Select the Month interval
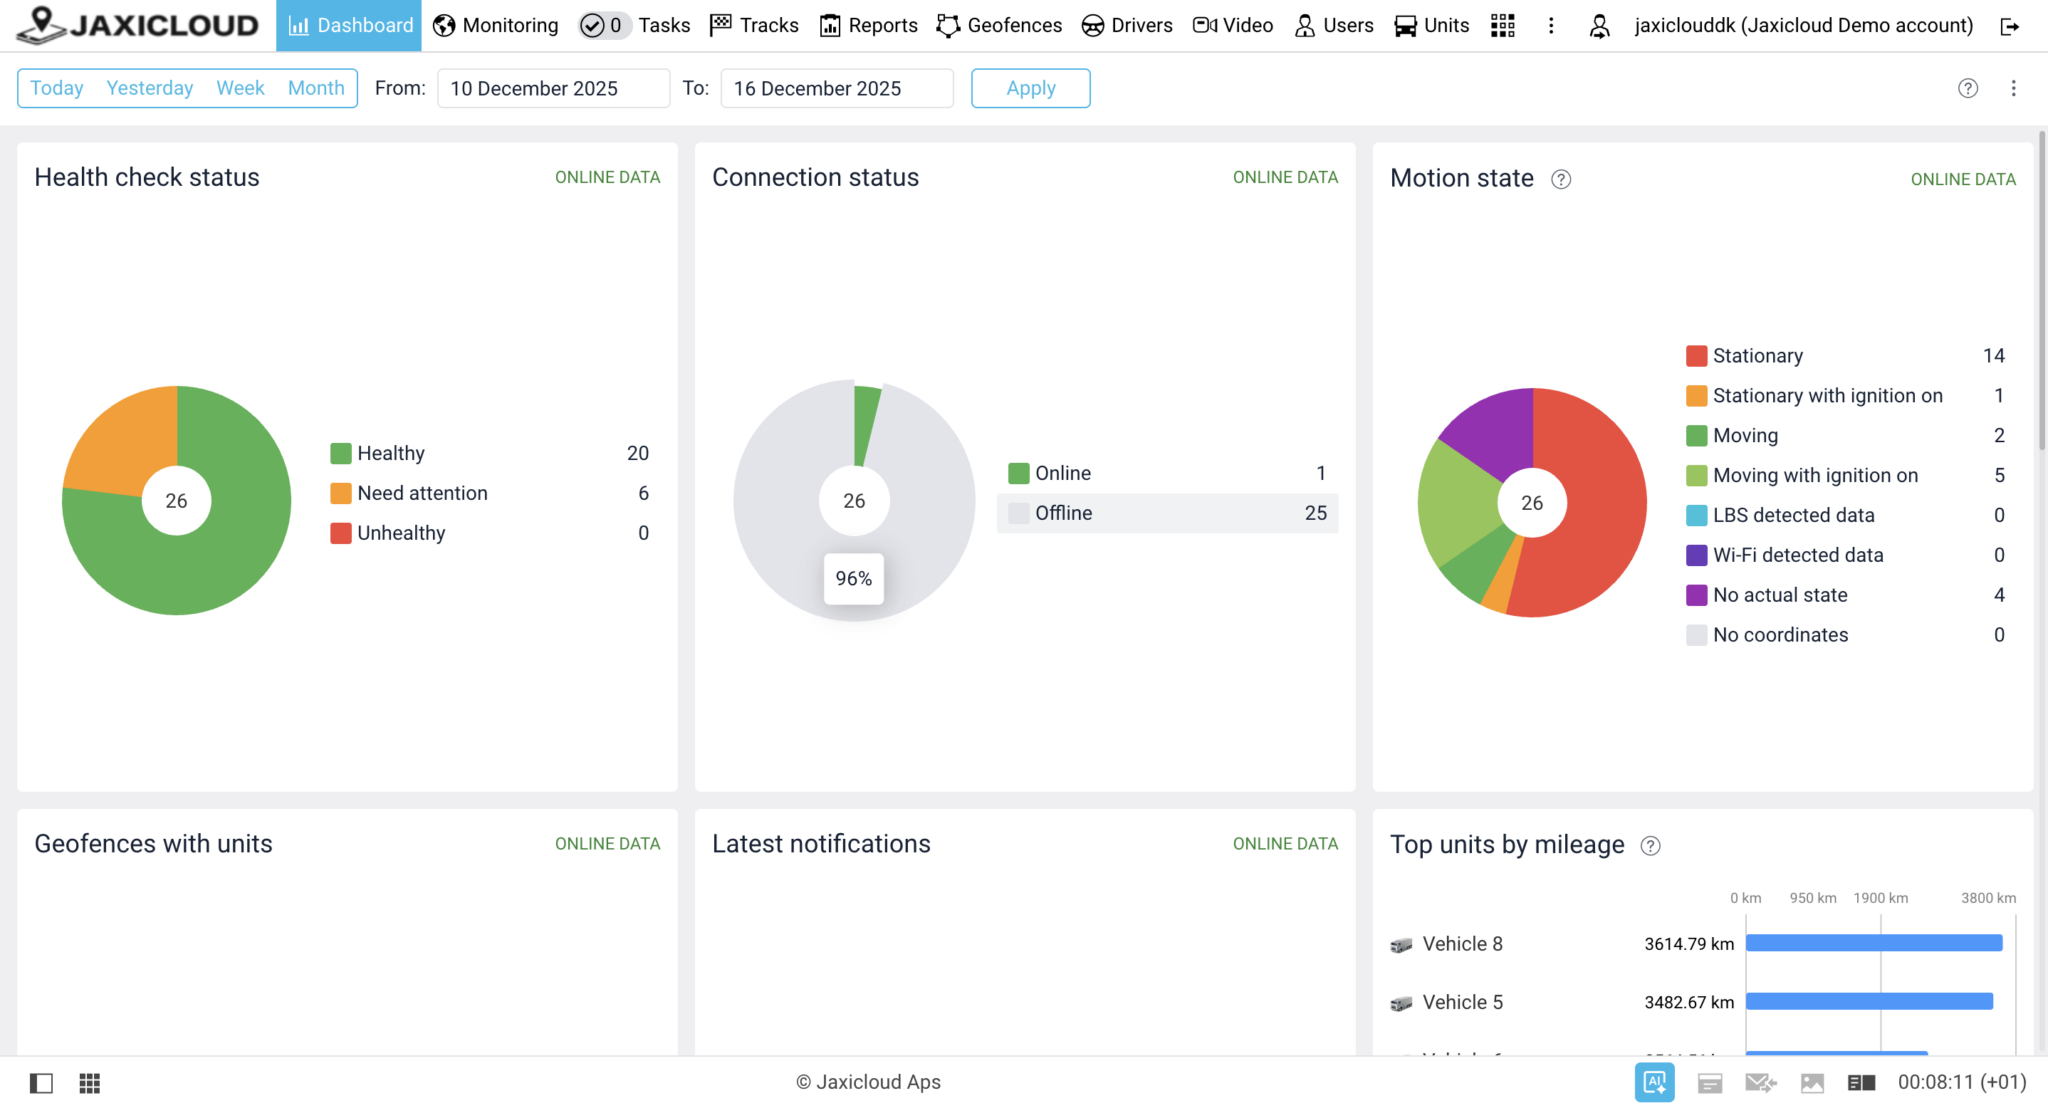2048x1108 pixels. (316, 88)
